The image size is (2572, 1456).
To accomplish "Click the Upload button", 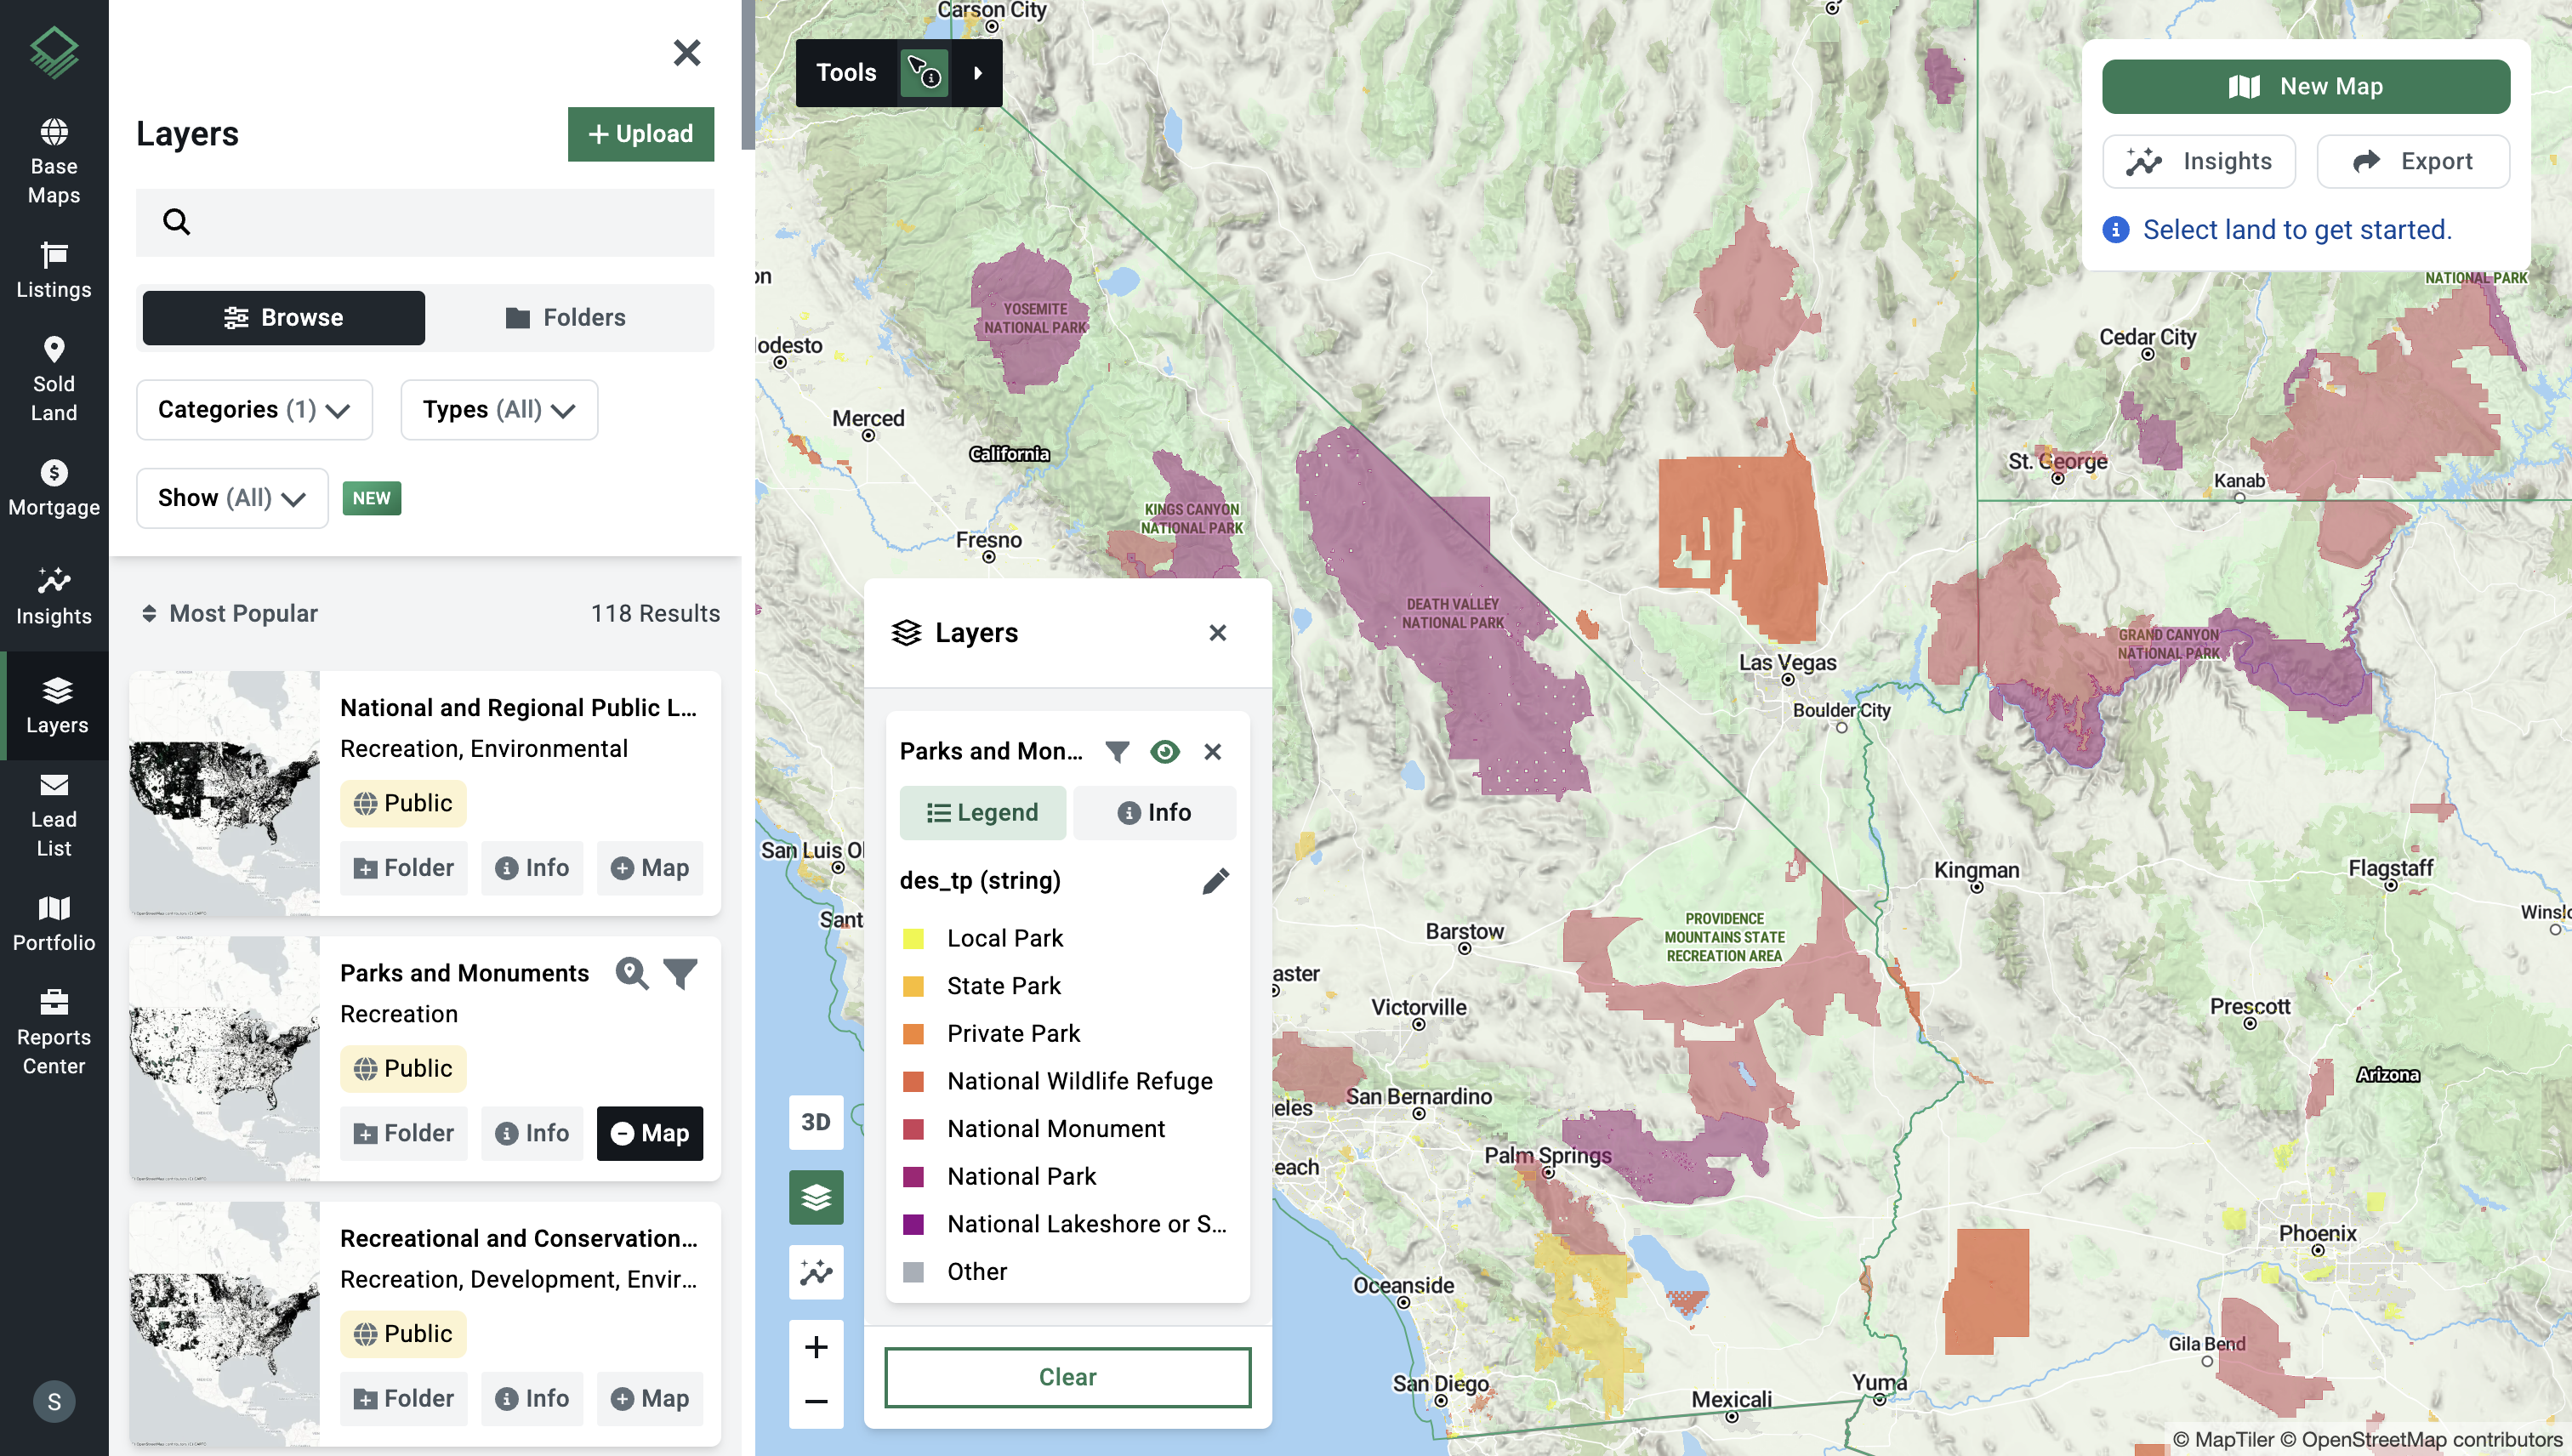I will pyautogui.click(x=641, y=134).
